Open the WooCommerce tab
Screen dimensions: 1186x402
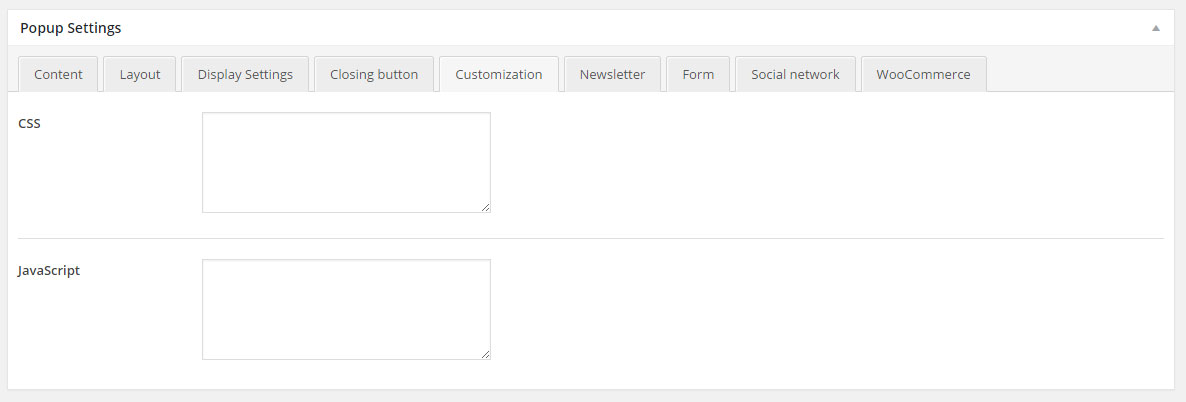(923, 74)
